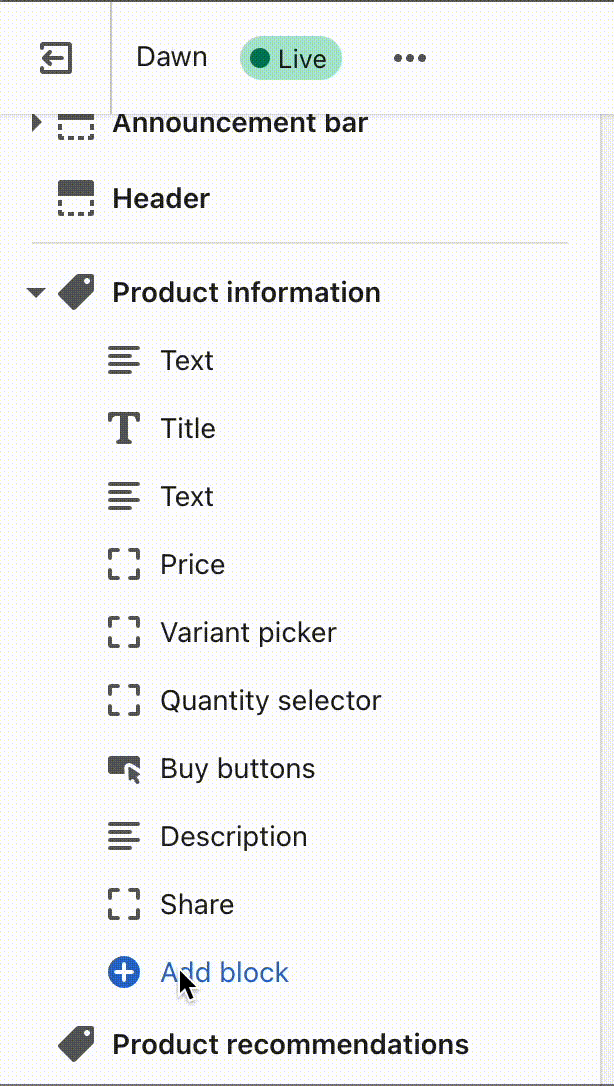Viewport: 614px width, 1086px height.
Task: Select the Text block under Title
Action: (x=186, y=496)
